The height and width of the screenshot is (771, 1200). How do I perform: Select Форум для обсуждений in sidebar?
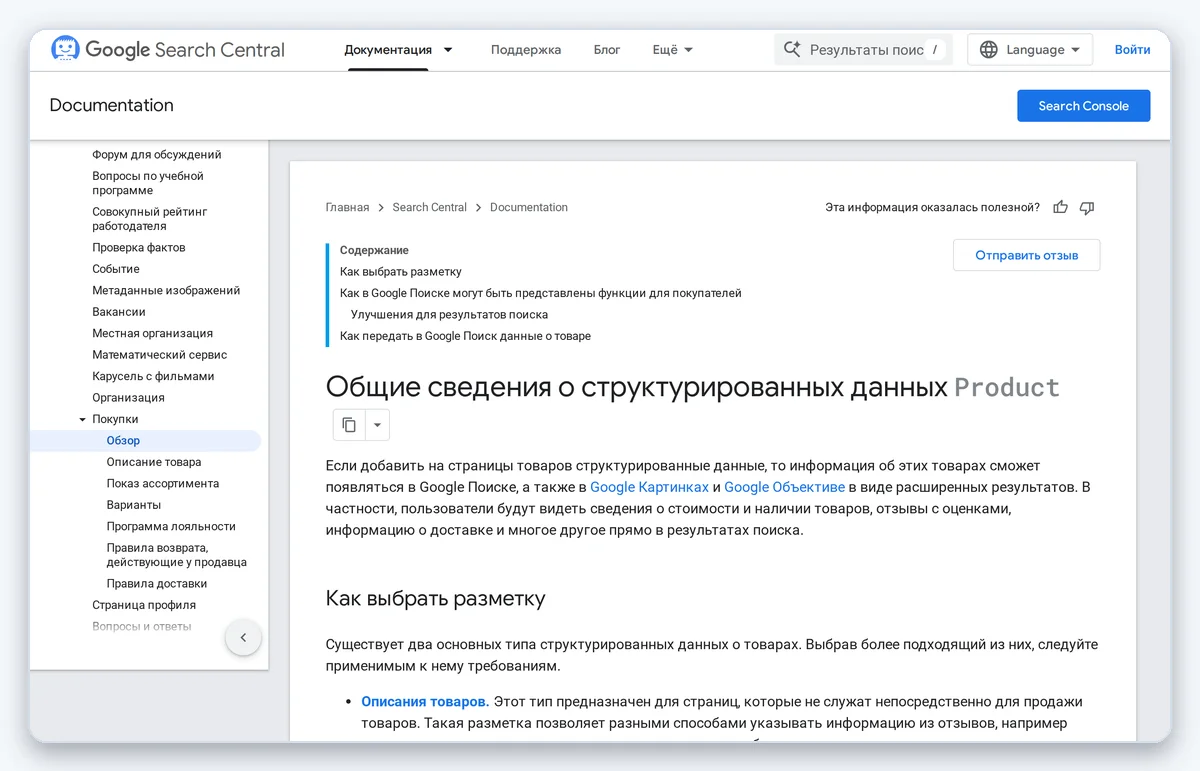tap(157, 155)
